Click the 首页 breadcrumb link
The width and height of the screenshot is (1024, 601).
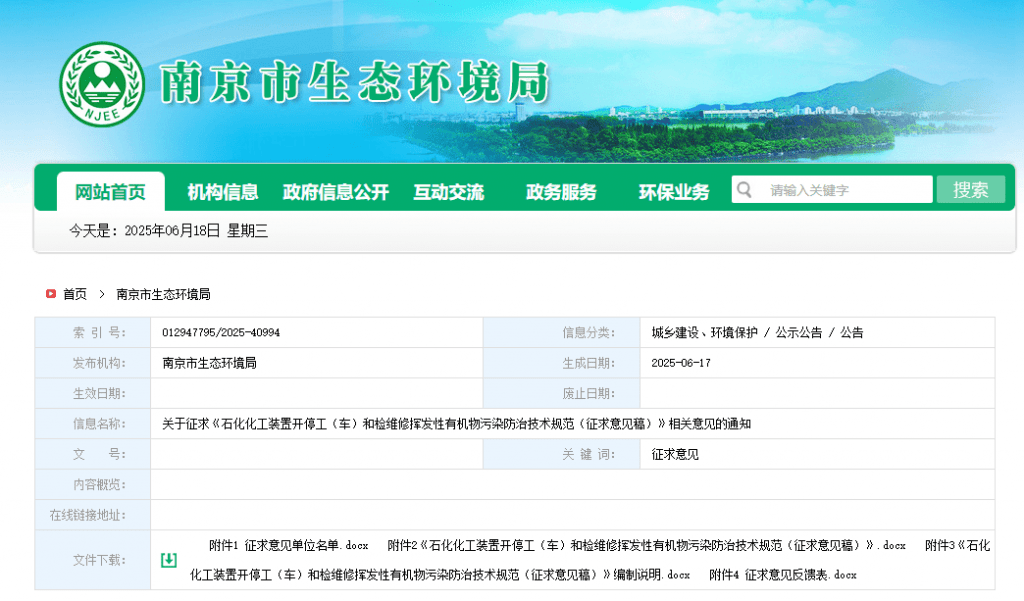(75, 294)
